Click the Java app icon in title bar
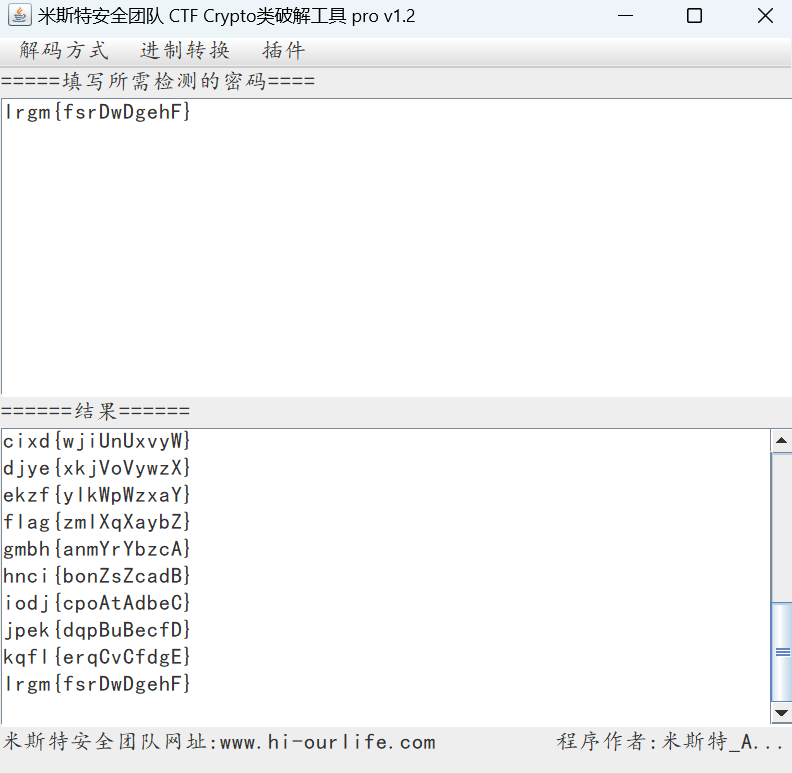The width and height of the screenshot is (792, 773). [20, 15]
